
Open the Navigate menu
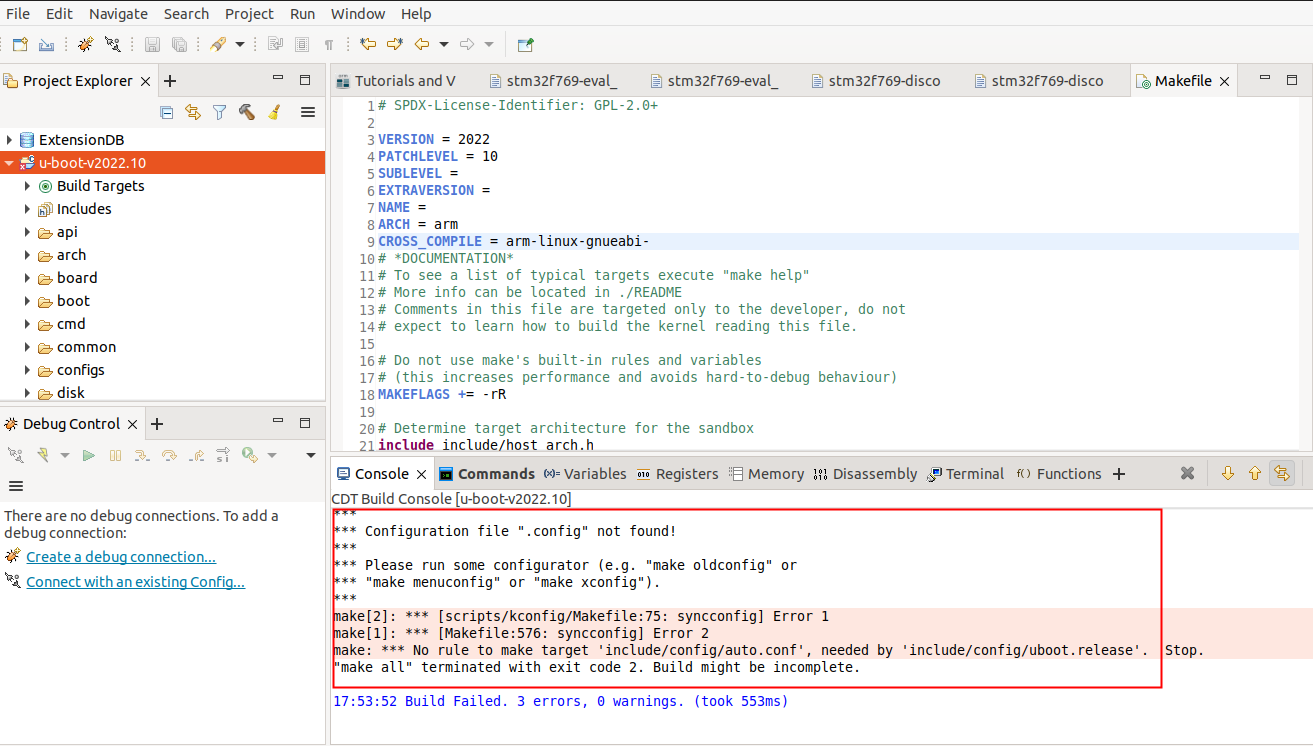(x=118, y=14)
